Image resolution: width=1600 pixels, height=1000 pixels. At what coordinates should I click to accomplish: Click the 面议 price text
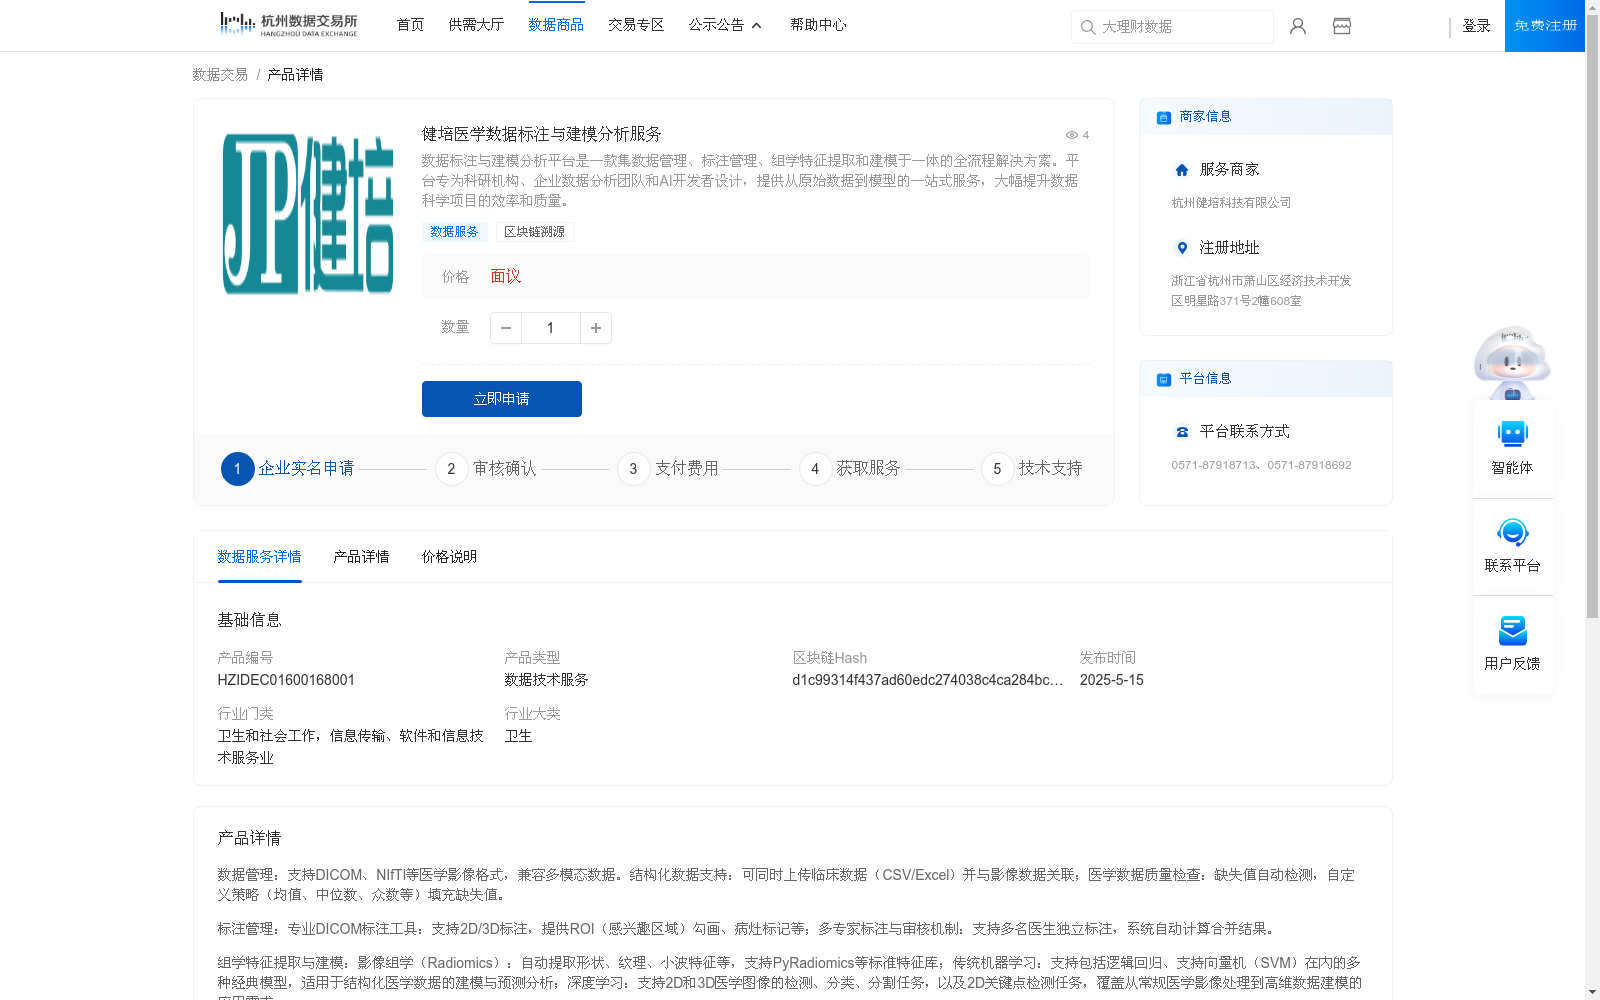click(506, 277)
